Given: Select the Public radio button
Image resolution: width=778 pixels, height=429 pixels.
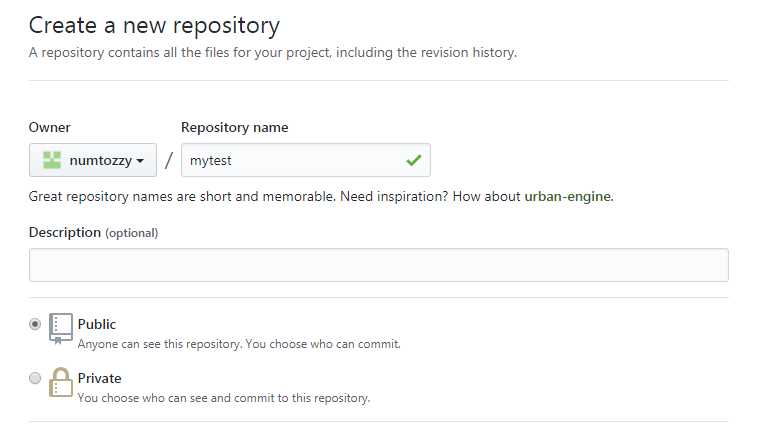Looking at the screenshot, I should click(35, 324).
